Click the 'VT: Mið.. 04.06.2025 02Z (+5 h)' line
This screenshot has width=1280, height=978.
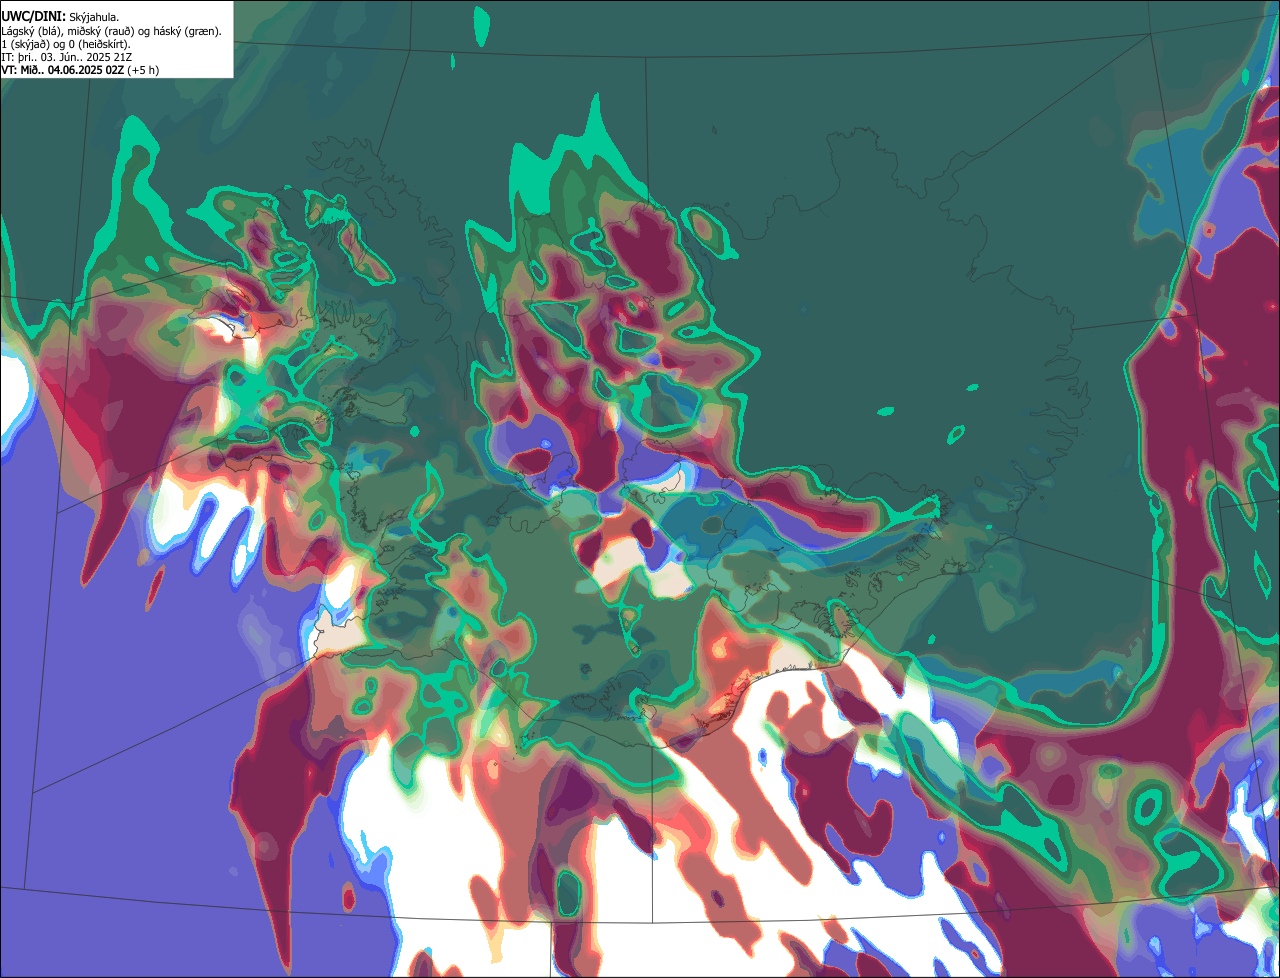click(80, 70)
